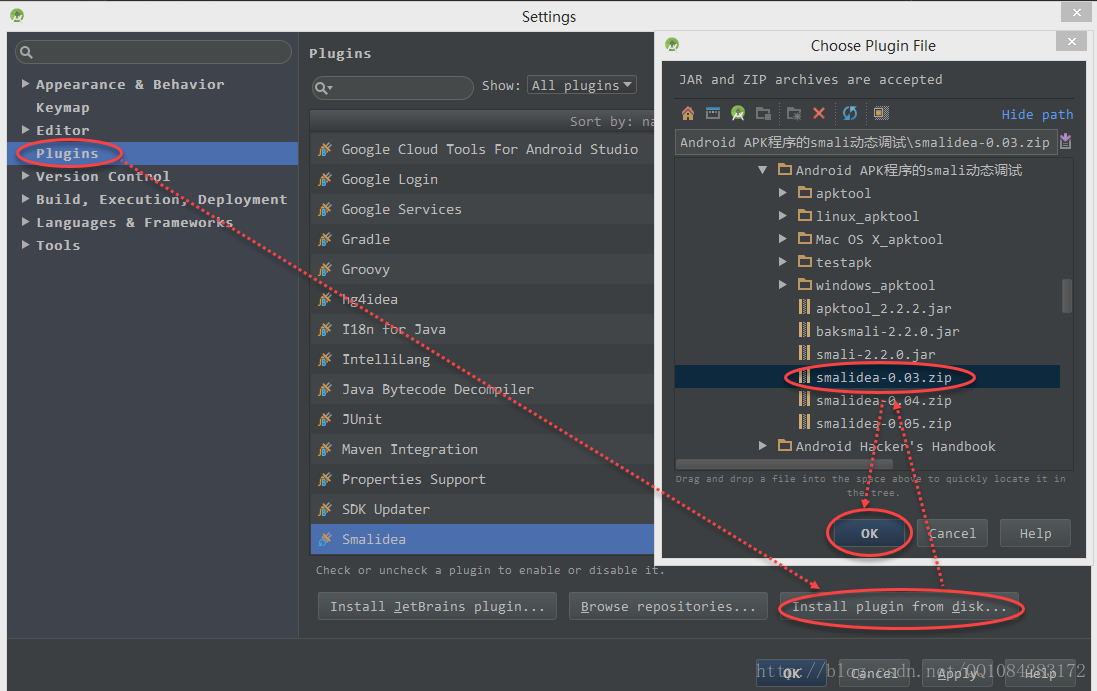Click the show hidden files icon
1097x691 pixels.
point(881,113)
